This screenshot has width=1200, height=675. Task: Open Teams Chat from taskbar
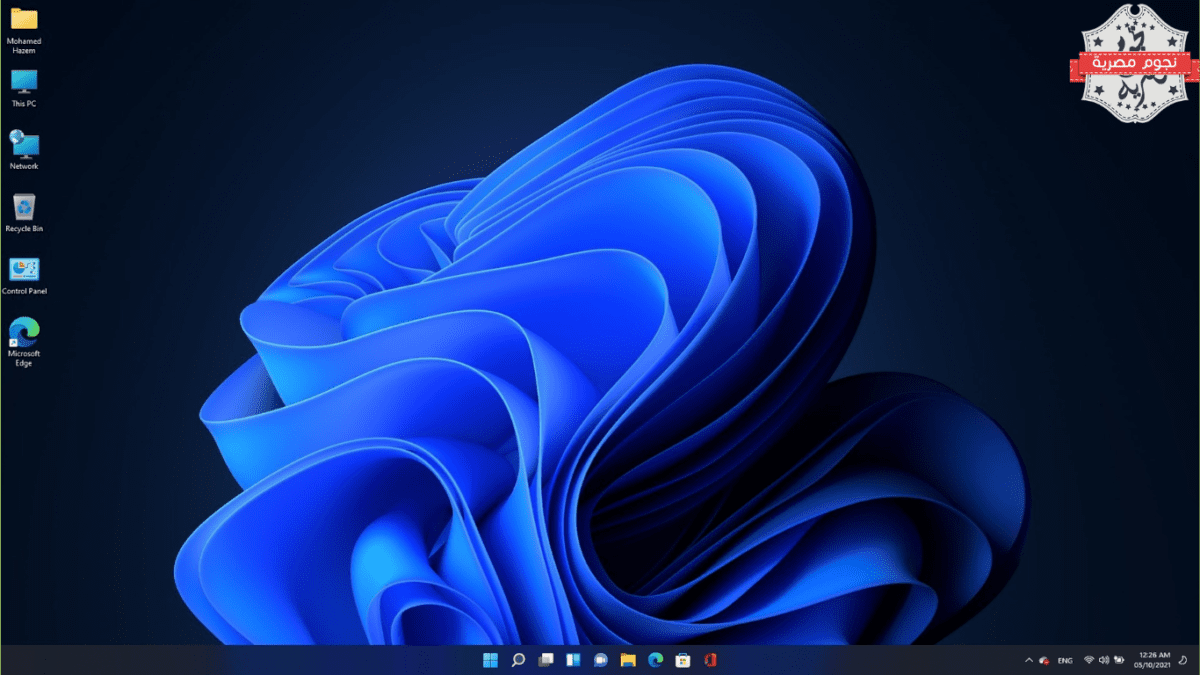pyautogui.click(x=601, y=660)
